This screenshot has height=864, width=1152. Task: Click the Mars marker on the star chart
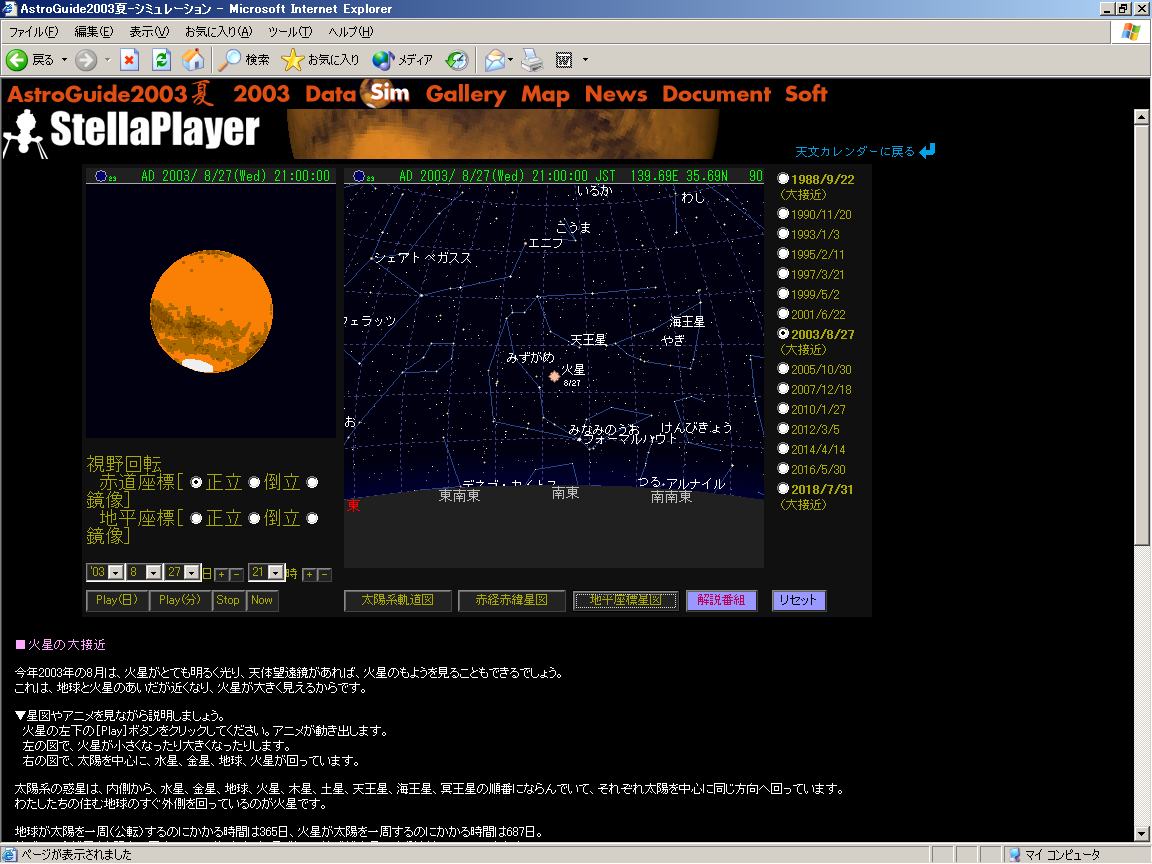[x=554, y=376]
